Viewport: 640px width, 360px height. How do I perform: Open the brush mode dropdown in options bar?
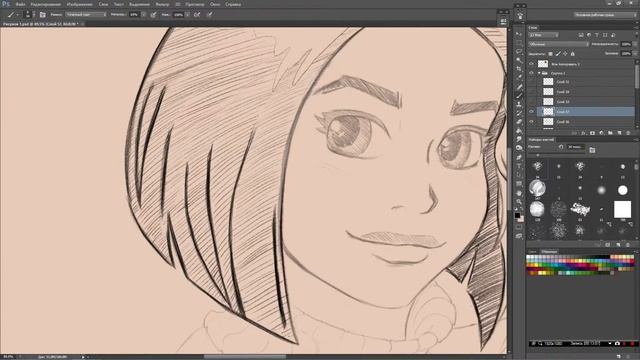86,15
